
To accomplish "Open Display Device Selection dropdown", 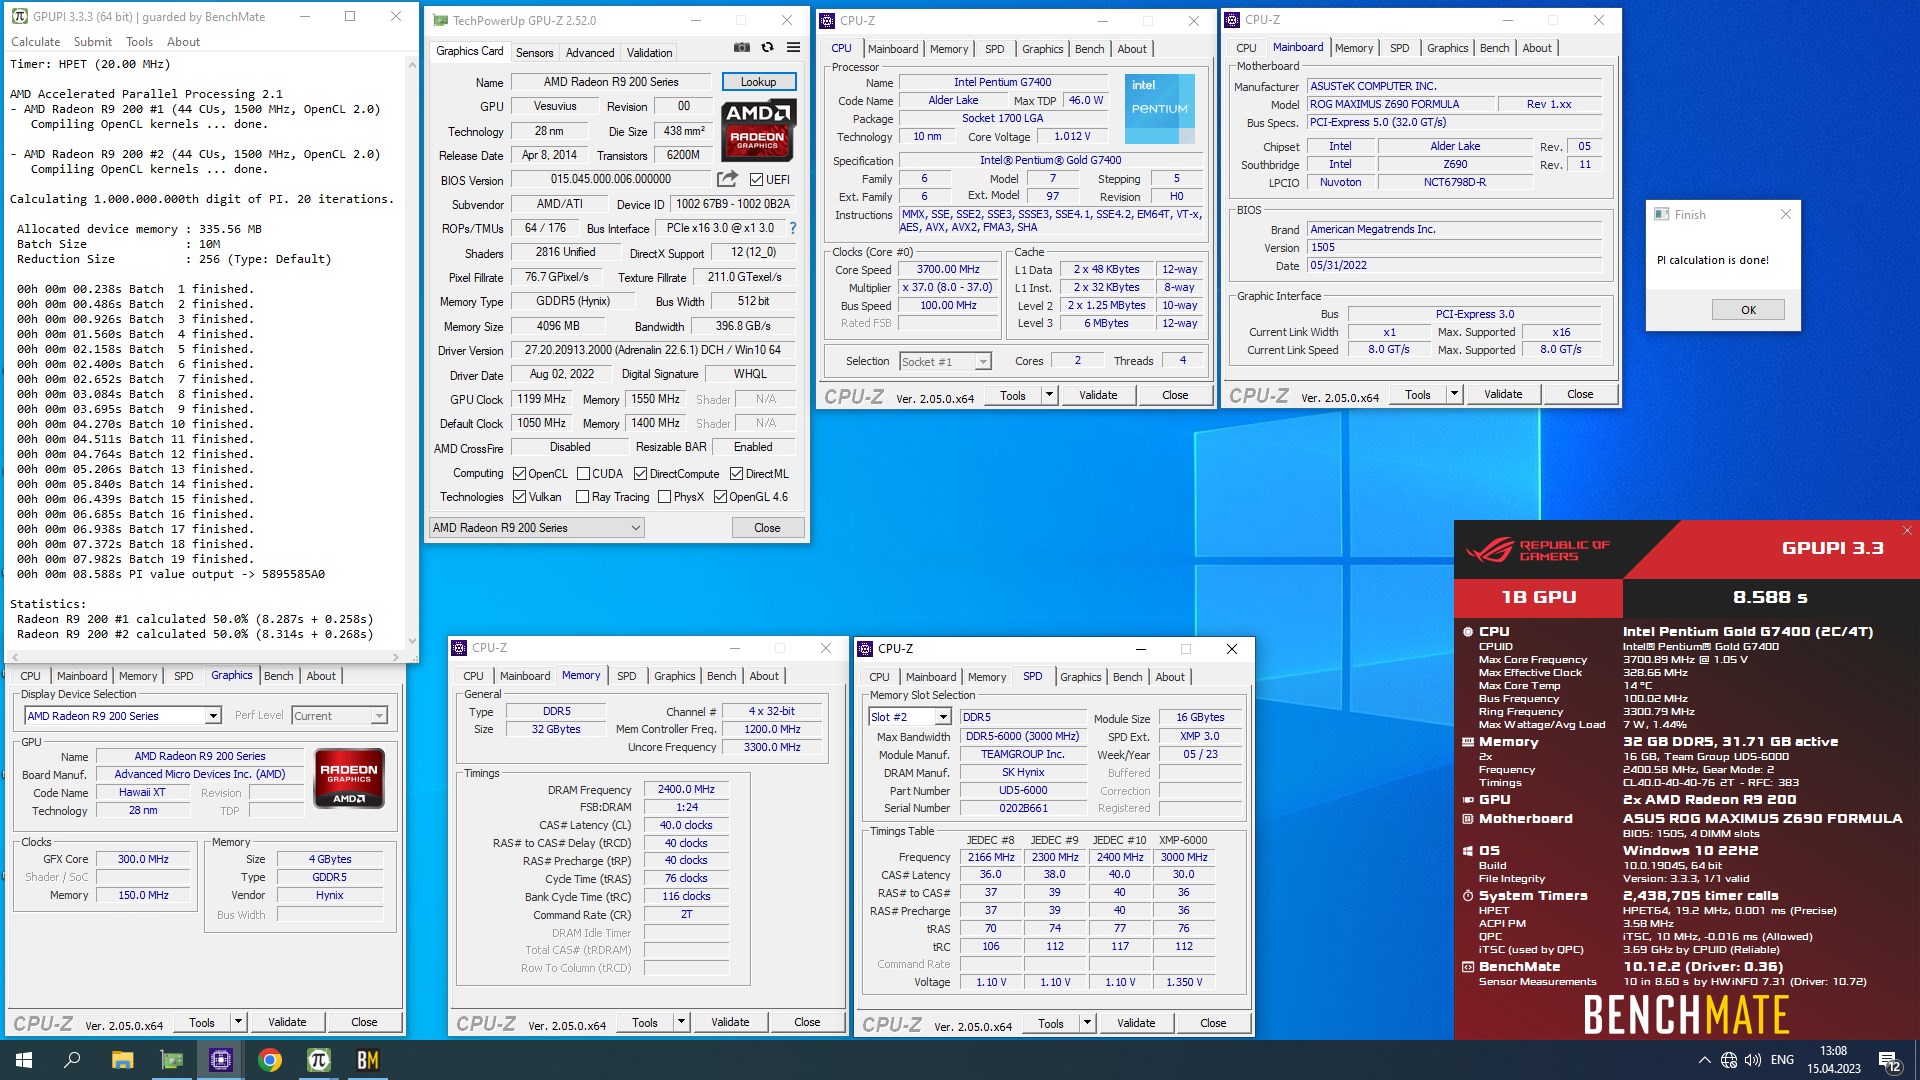I will [x=122, y=716].
